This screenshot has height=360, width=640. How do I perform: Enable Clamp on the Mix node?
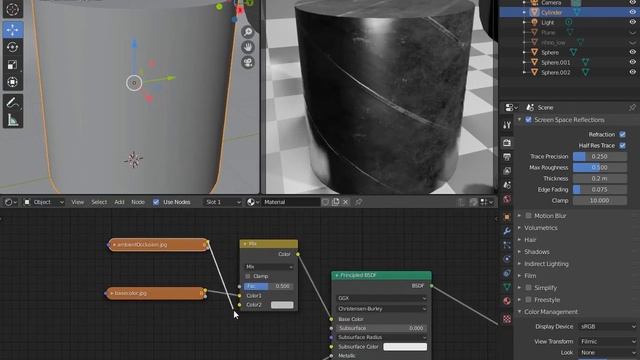(248, 276)
